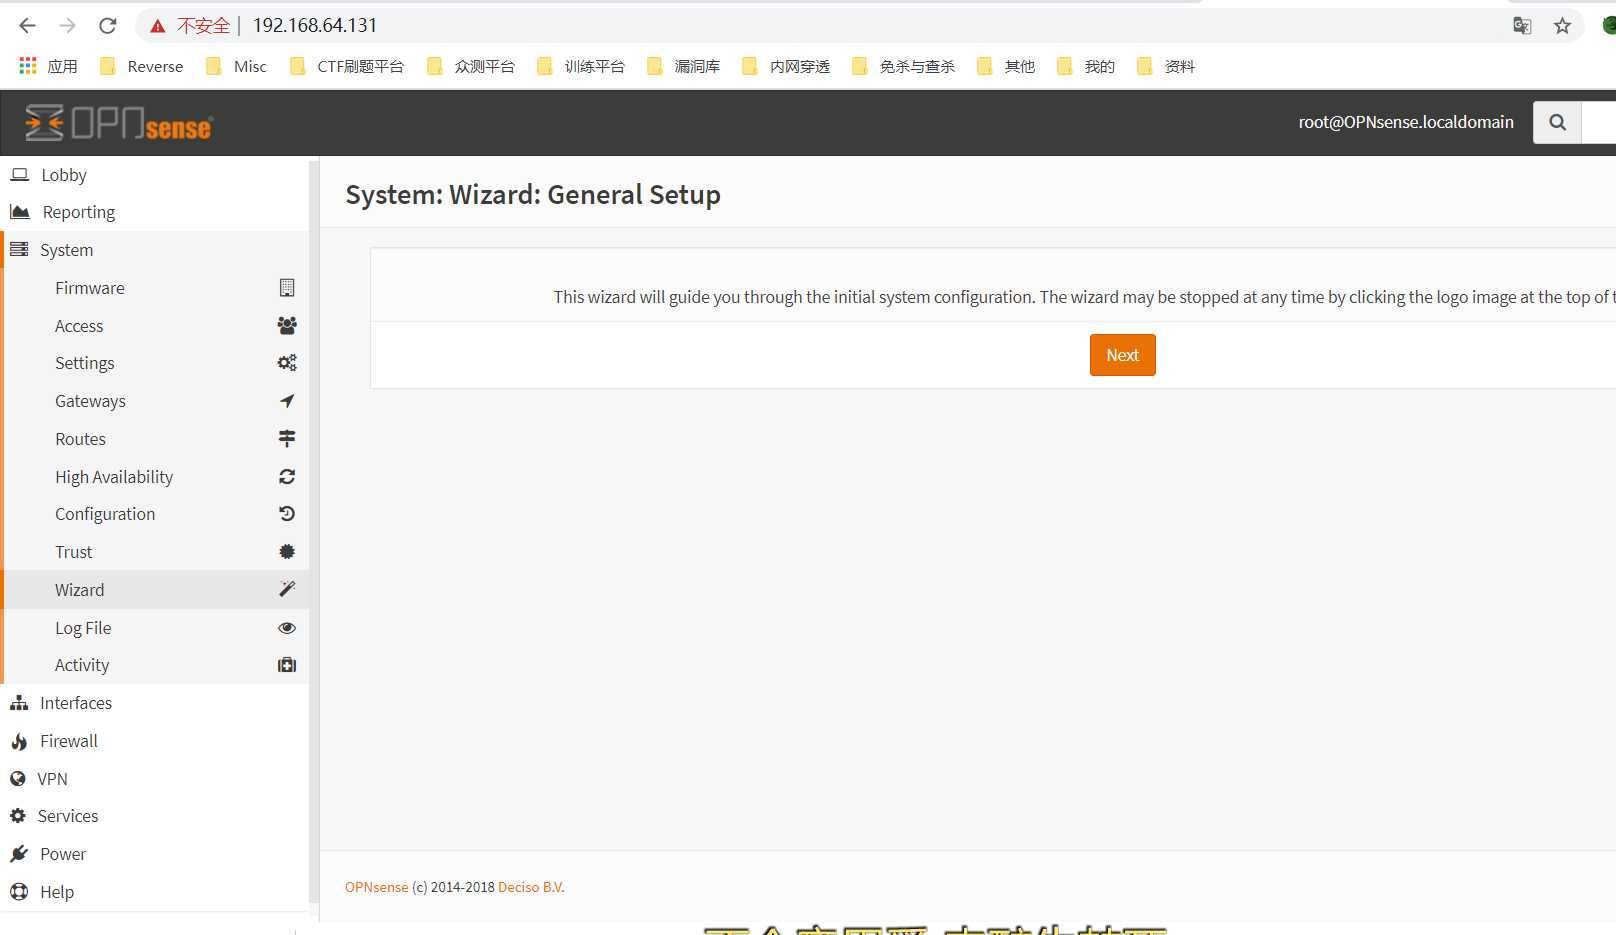Screen dimensions: 1616x935
Task: Click the Log File eye icon
Action: pyautogui.click(x=287, y=628)
